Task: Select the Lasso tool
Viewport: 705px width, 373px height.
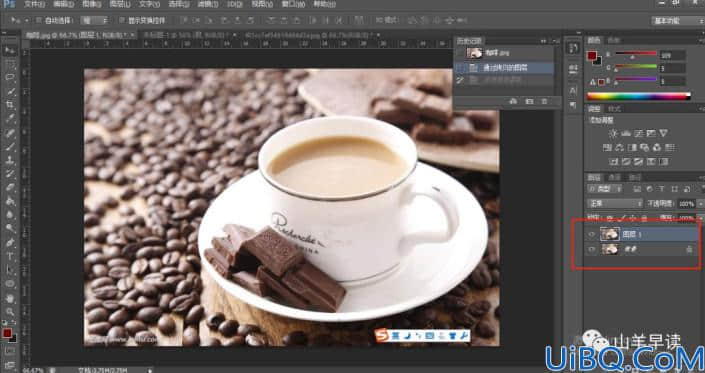Action: click(9, 77)
